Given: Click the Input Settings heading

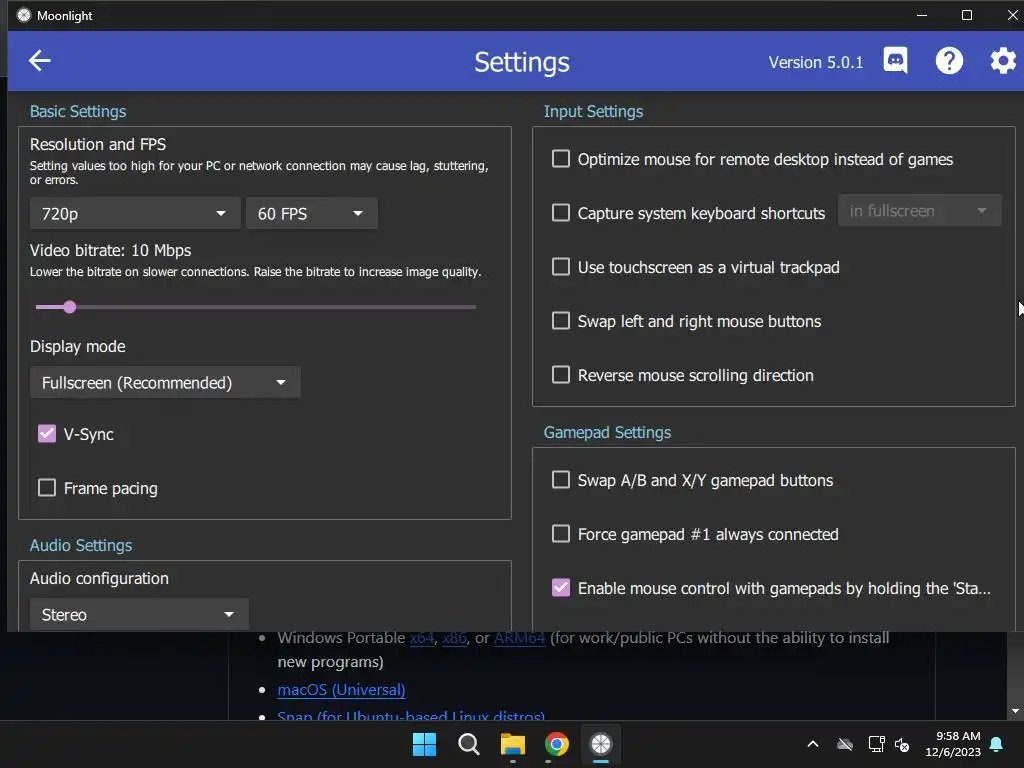Looking at the screenshot, I should pos(593,111).
